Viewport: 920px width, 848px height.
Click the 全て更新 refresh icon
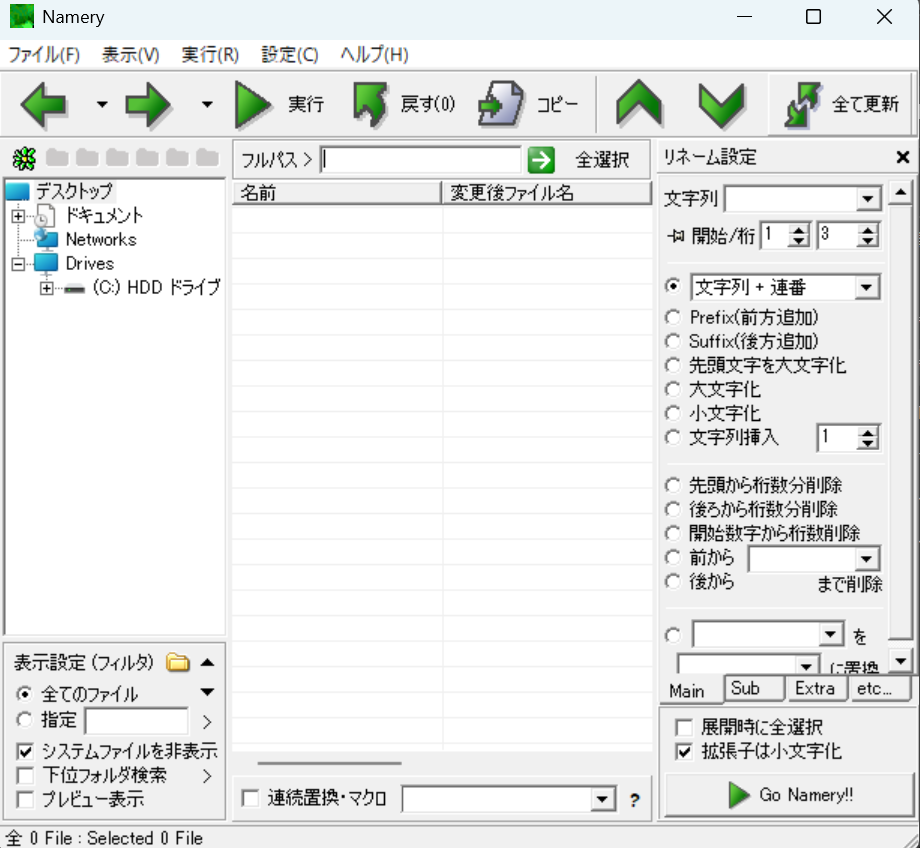[803, 104]
